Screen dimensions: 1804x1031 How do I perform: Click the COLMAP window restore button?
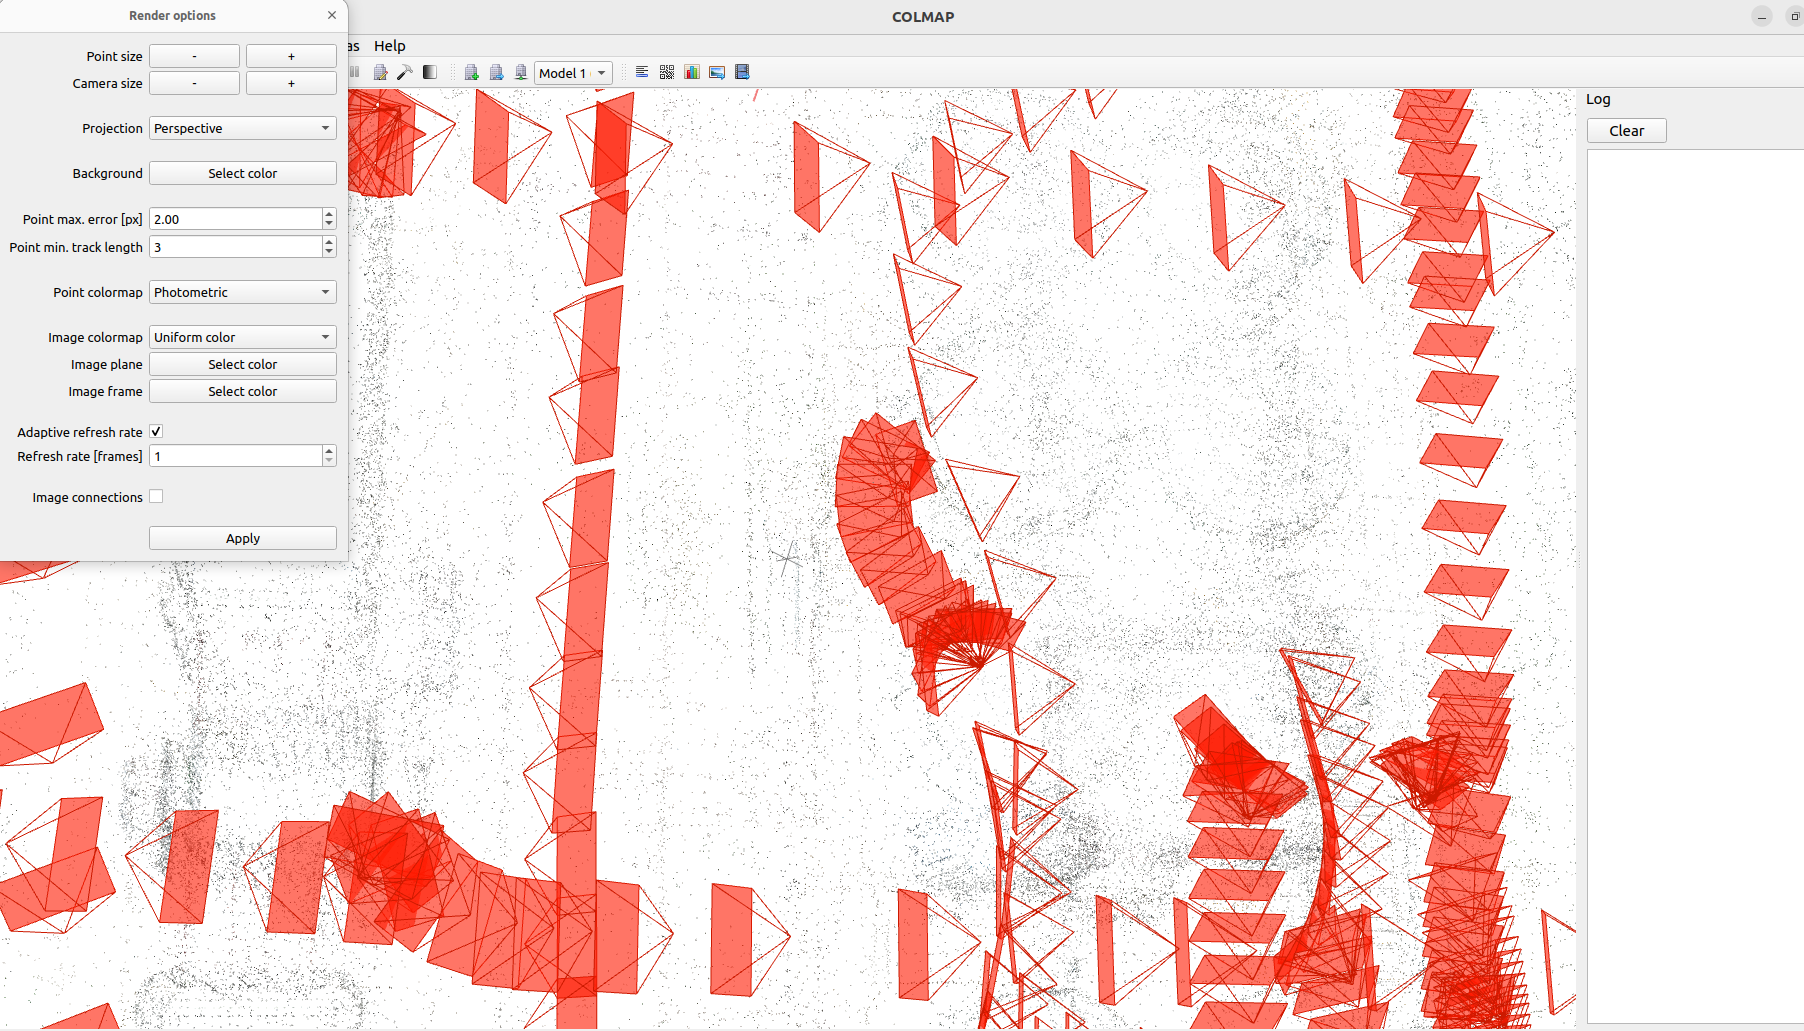pyautogui.click(x=1795, y=17)
